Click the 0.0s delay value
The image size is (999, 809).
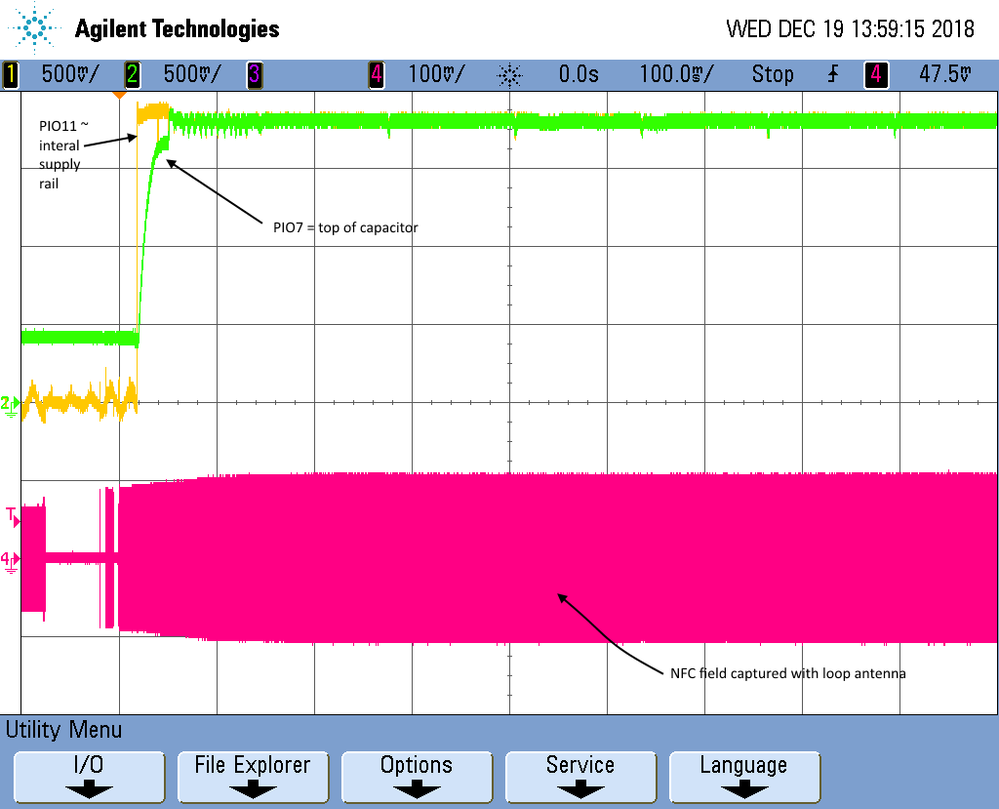click(x=579, y=74)
